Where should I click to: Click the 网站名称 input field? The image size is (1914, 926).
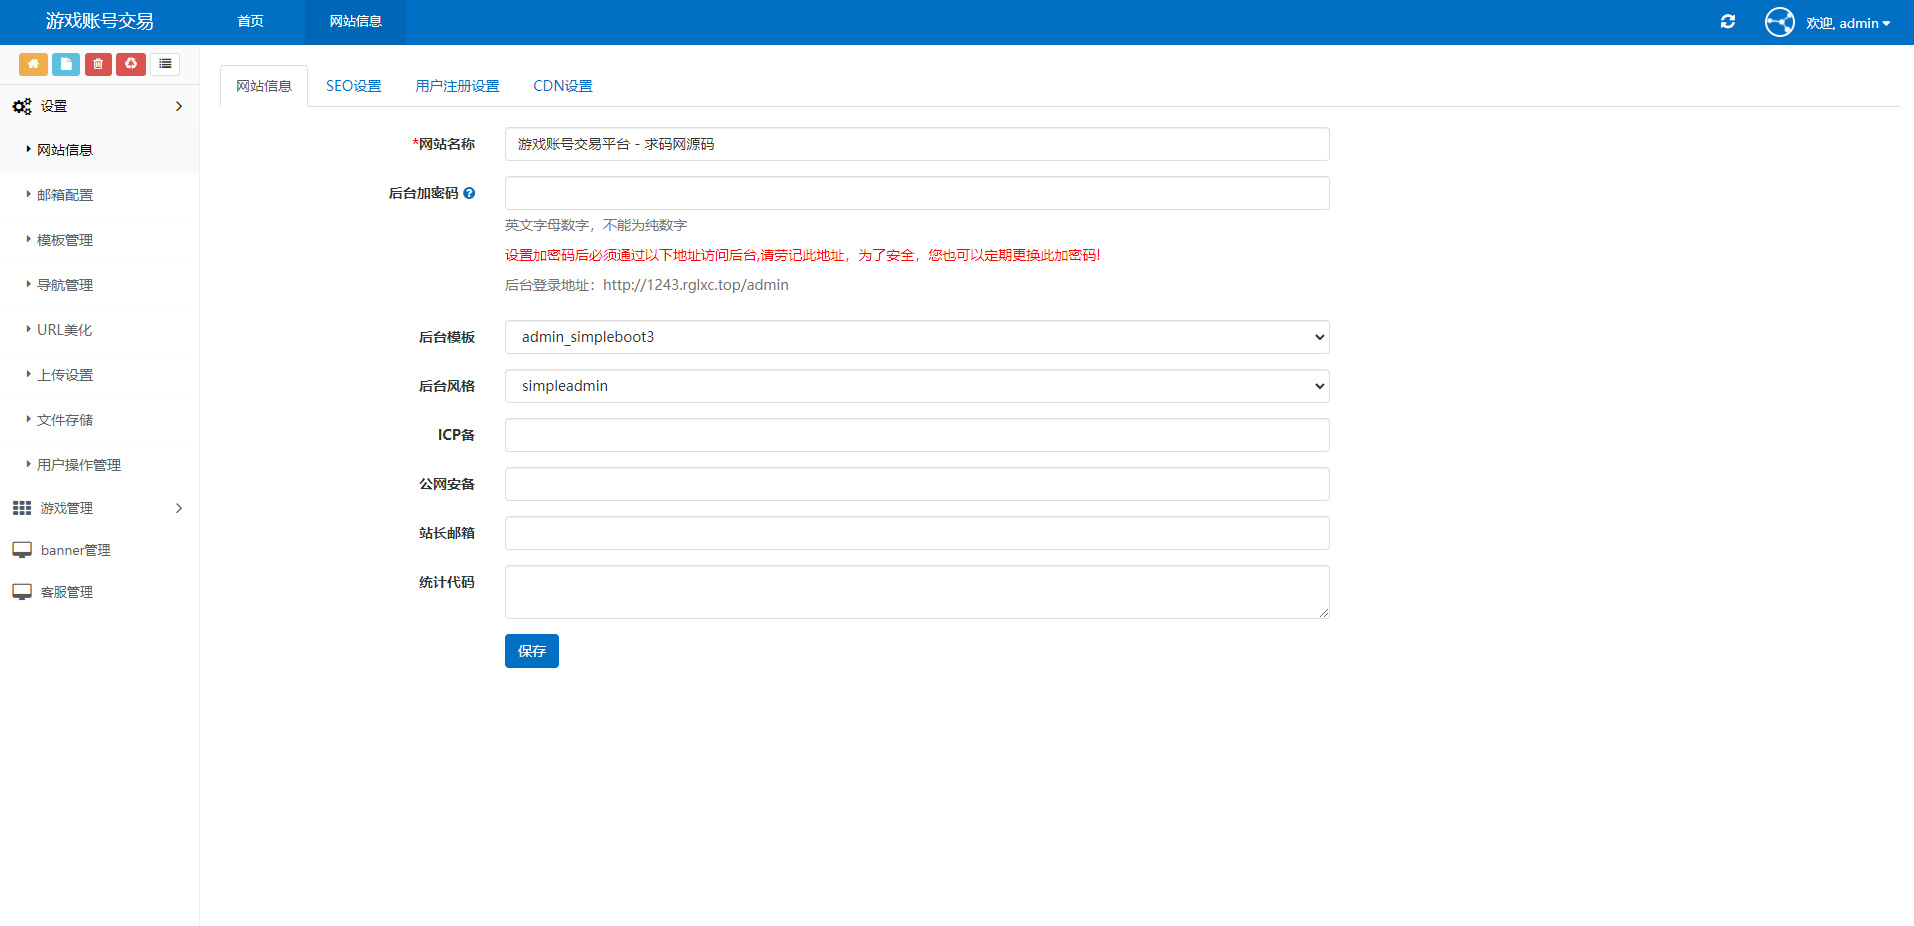[x=916, y=144]
